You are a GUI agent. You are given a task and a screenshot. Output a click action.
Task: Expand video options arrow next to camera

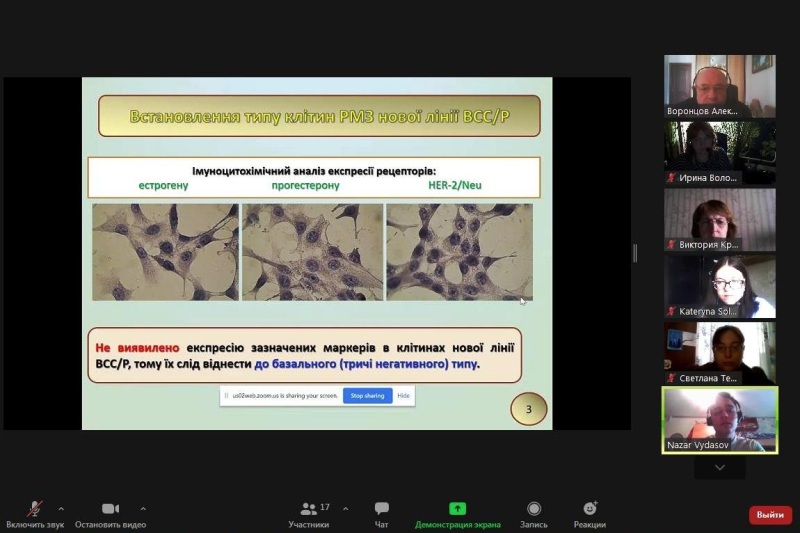143,508
